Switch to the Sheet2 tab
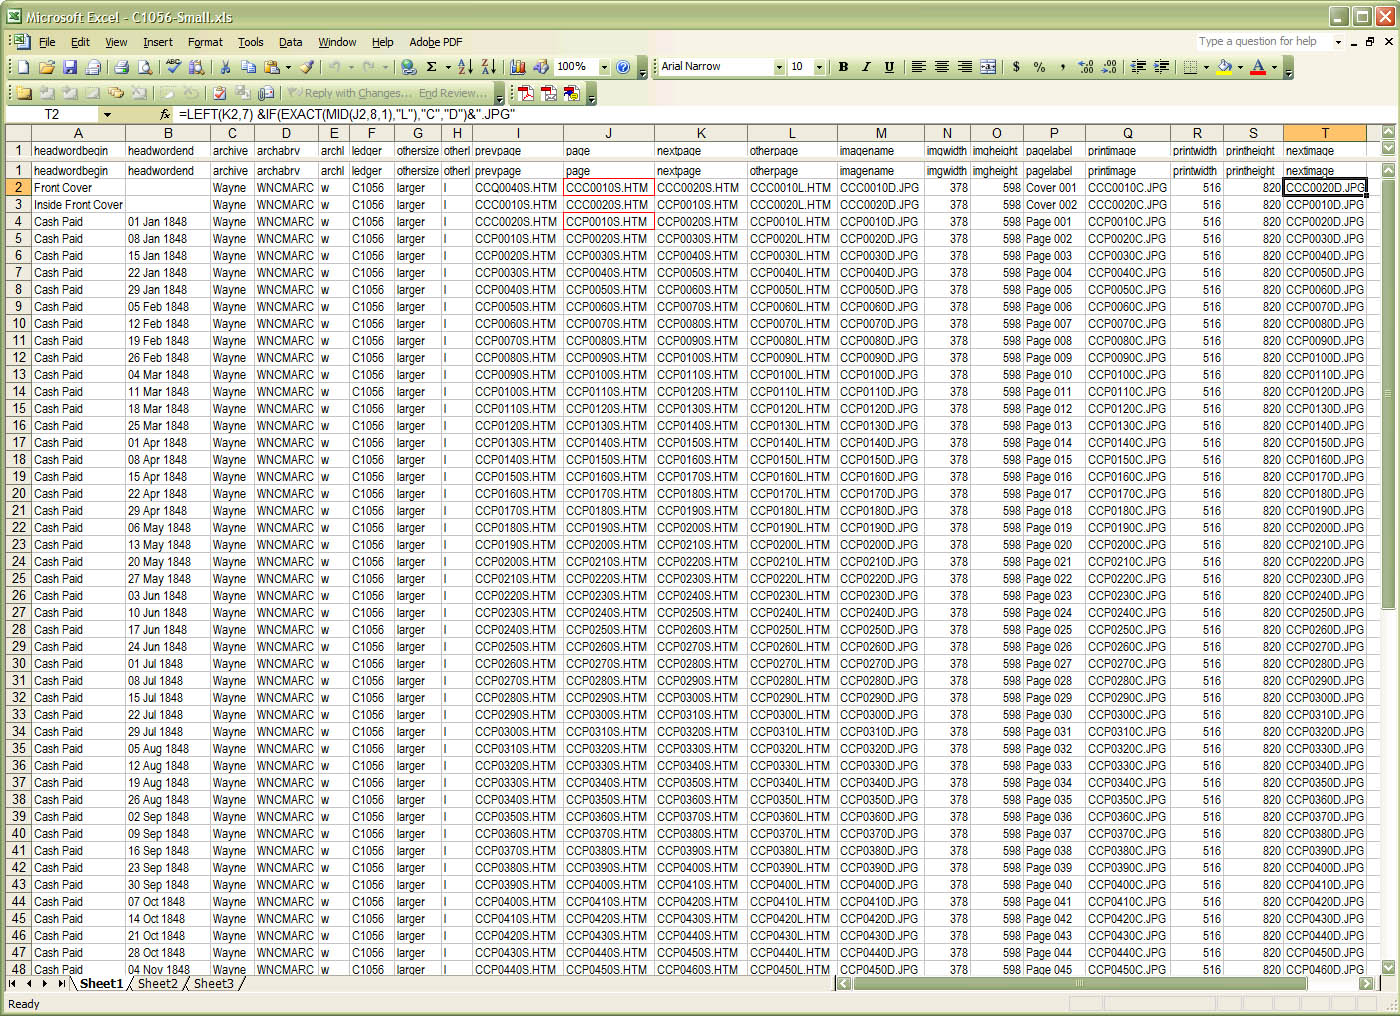1400x1016 pixels. pyautogui.click(x=158, y=984)
